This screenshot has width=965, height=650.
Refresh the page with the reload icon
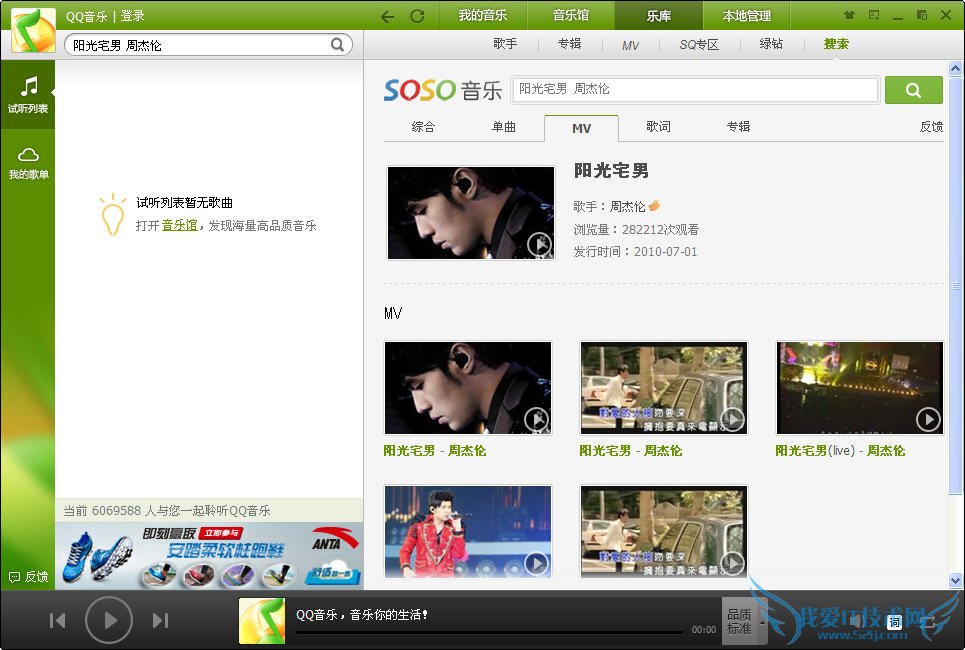(x=417, y=17)
